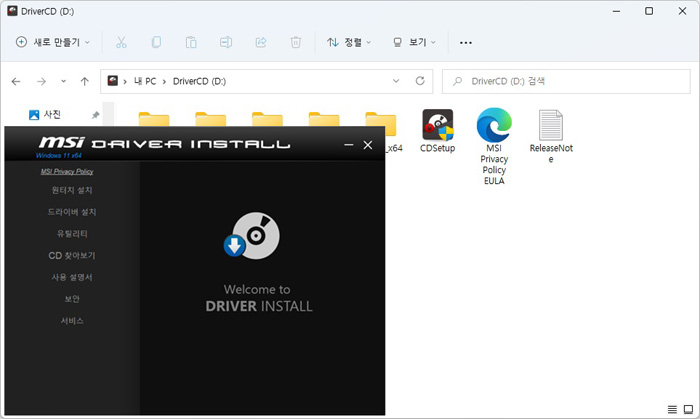The height and width of the screenshot is (419, 700).
Task: Select the ReleaseNote text file
Action: (x=551, y=137)
